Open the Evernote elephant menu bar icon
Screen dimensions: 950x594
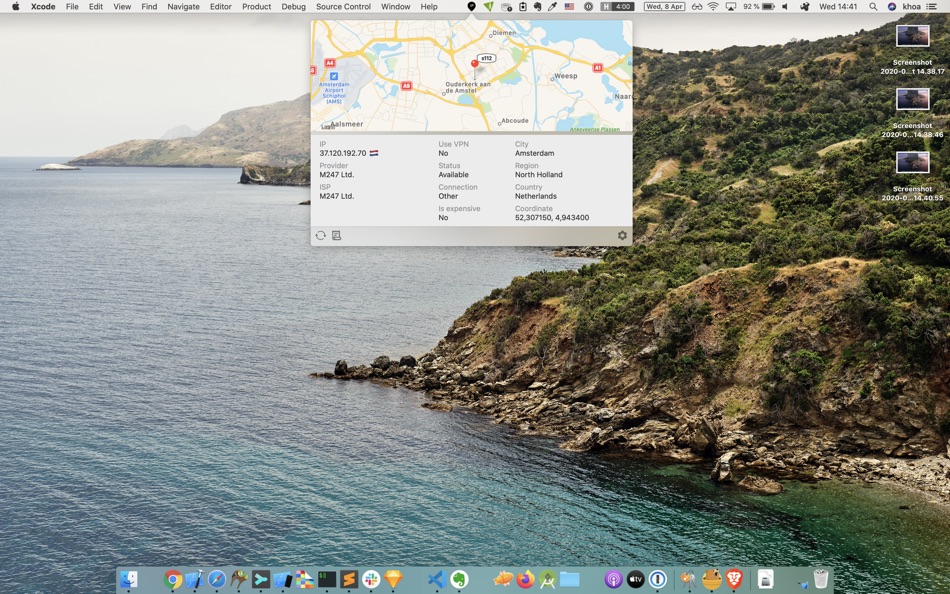point(537,7)
